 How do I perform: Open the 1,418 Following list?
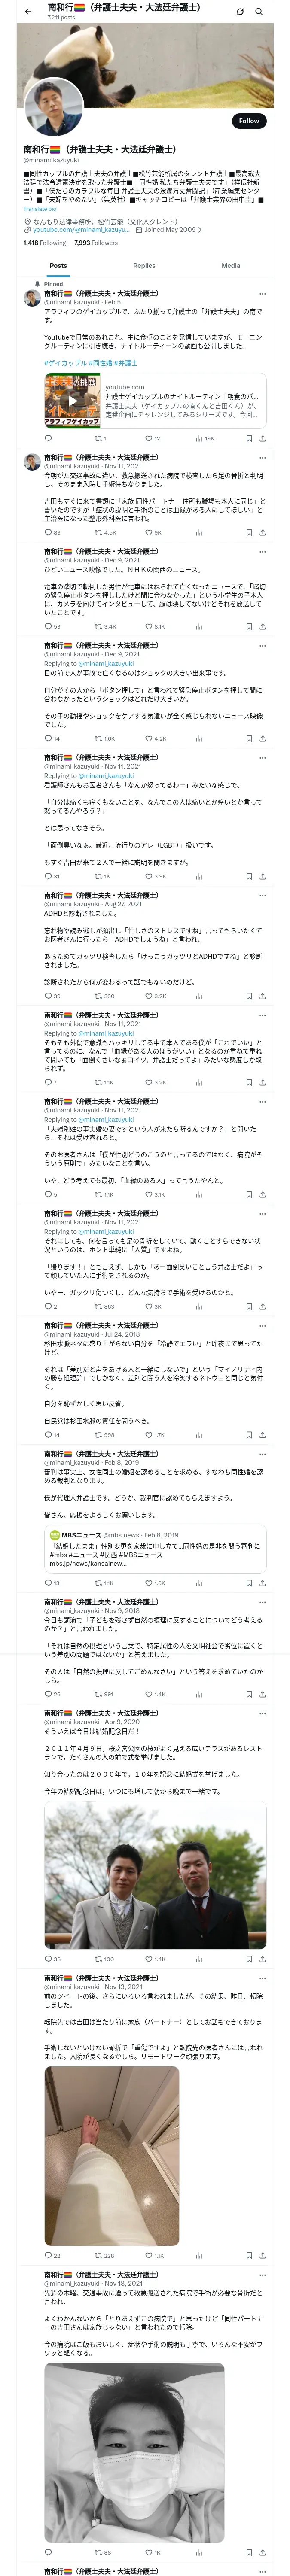pos(45,243)
